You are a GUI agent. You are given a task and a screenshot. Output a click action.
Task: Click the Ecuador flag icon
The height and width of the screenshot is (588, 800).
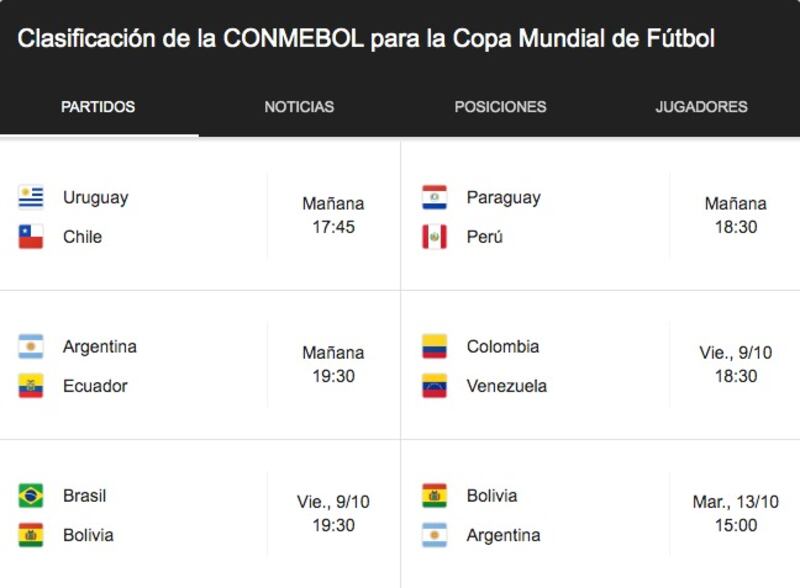(31, 386)
